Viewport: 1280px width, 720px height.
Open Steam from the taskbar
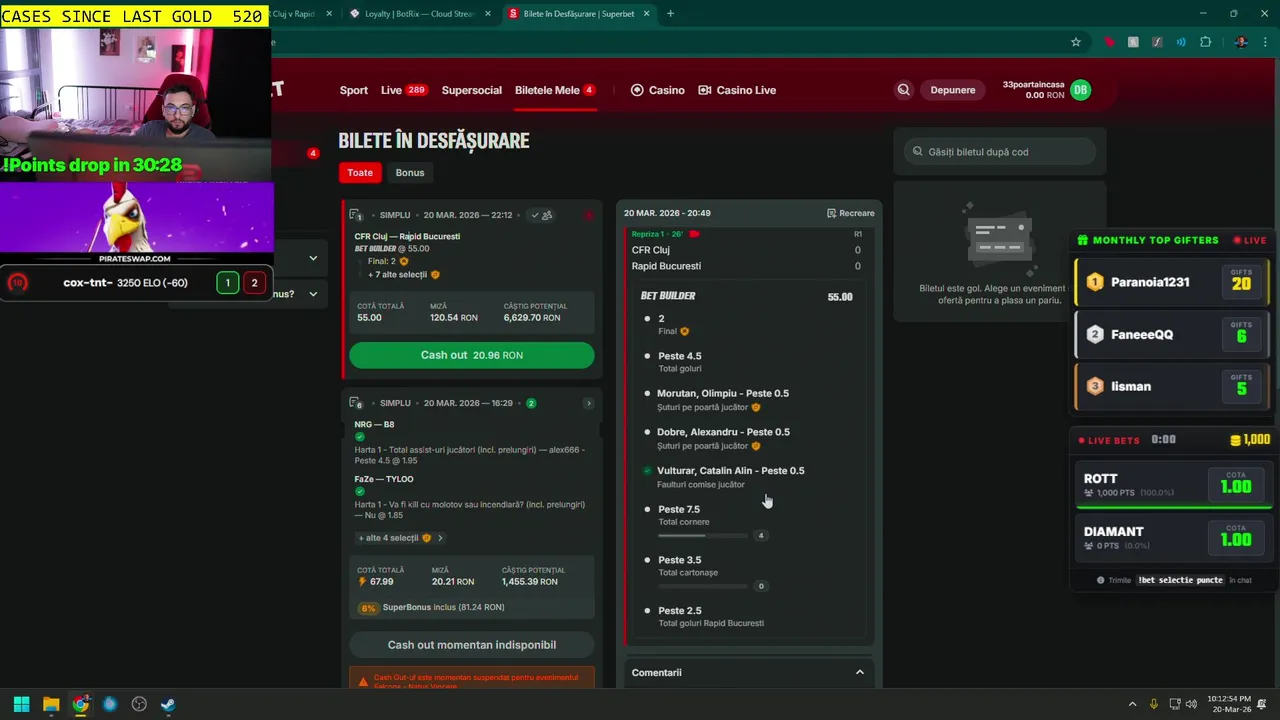pyautogui.click(x=168, y=704)
